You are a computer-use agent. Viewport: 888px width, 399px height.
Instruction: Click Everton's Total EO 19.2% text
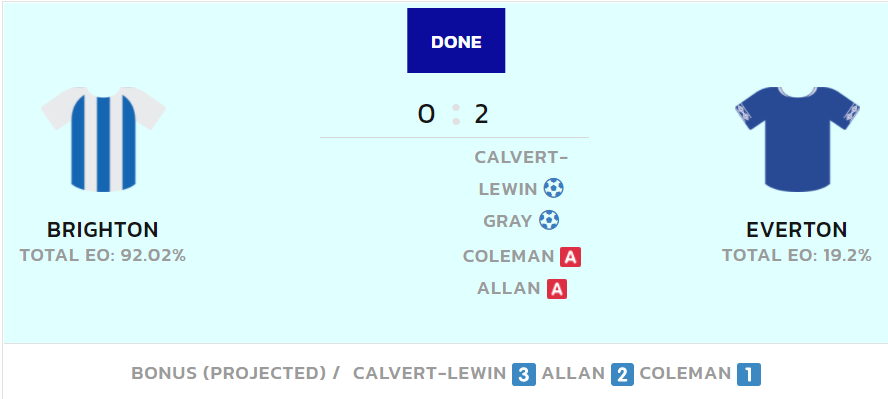pos(797,255)
